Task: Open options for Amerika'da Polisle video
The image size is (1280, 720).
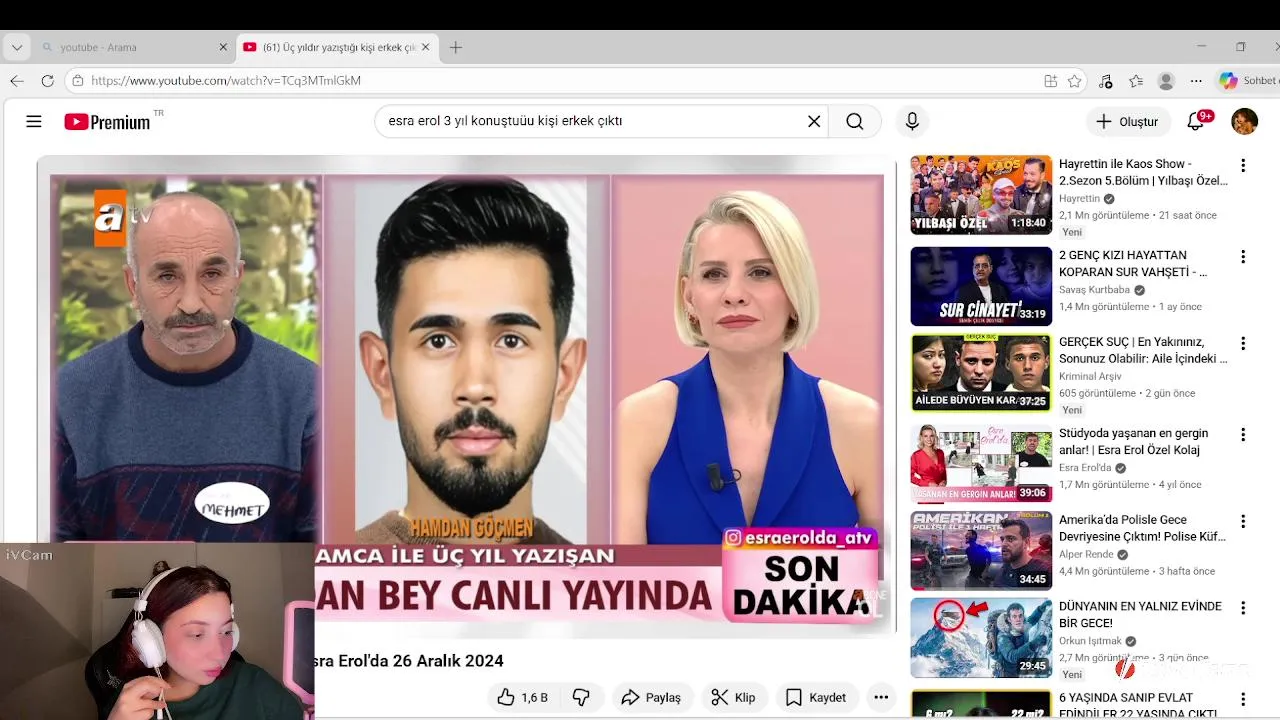Action: tap(1243, 521)
